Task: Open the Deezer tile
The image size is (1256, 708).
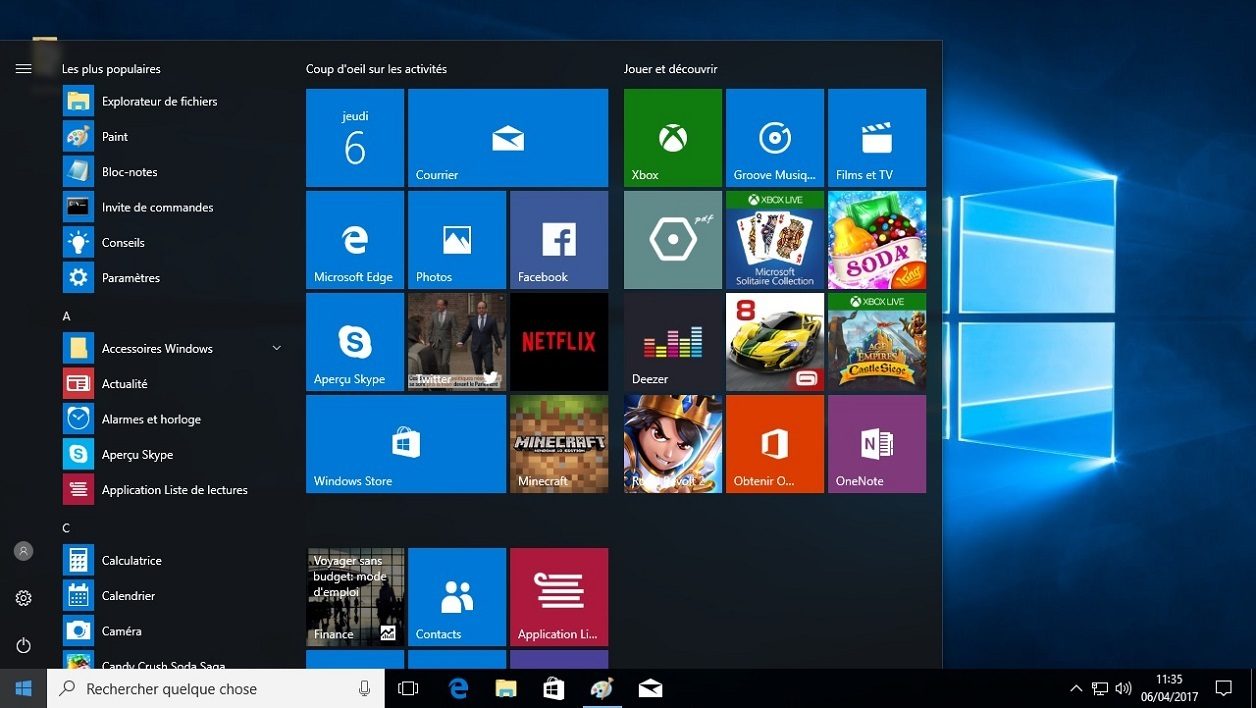Action: pos(673,342)
